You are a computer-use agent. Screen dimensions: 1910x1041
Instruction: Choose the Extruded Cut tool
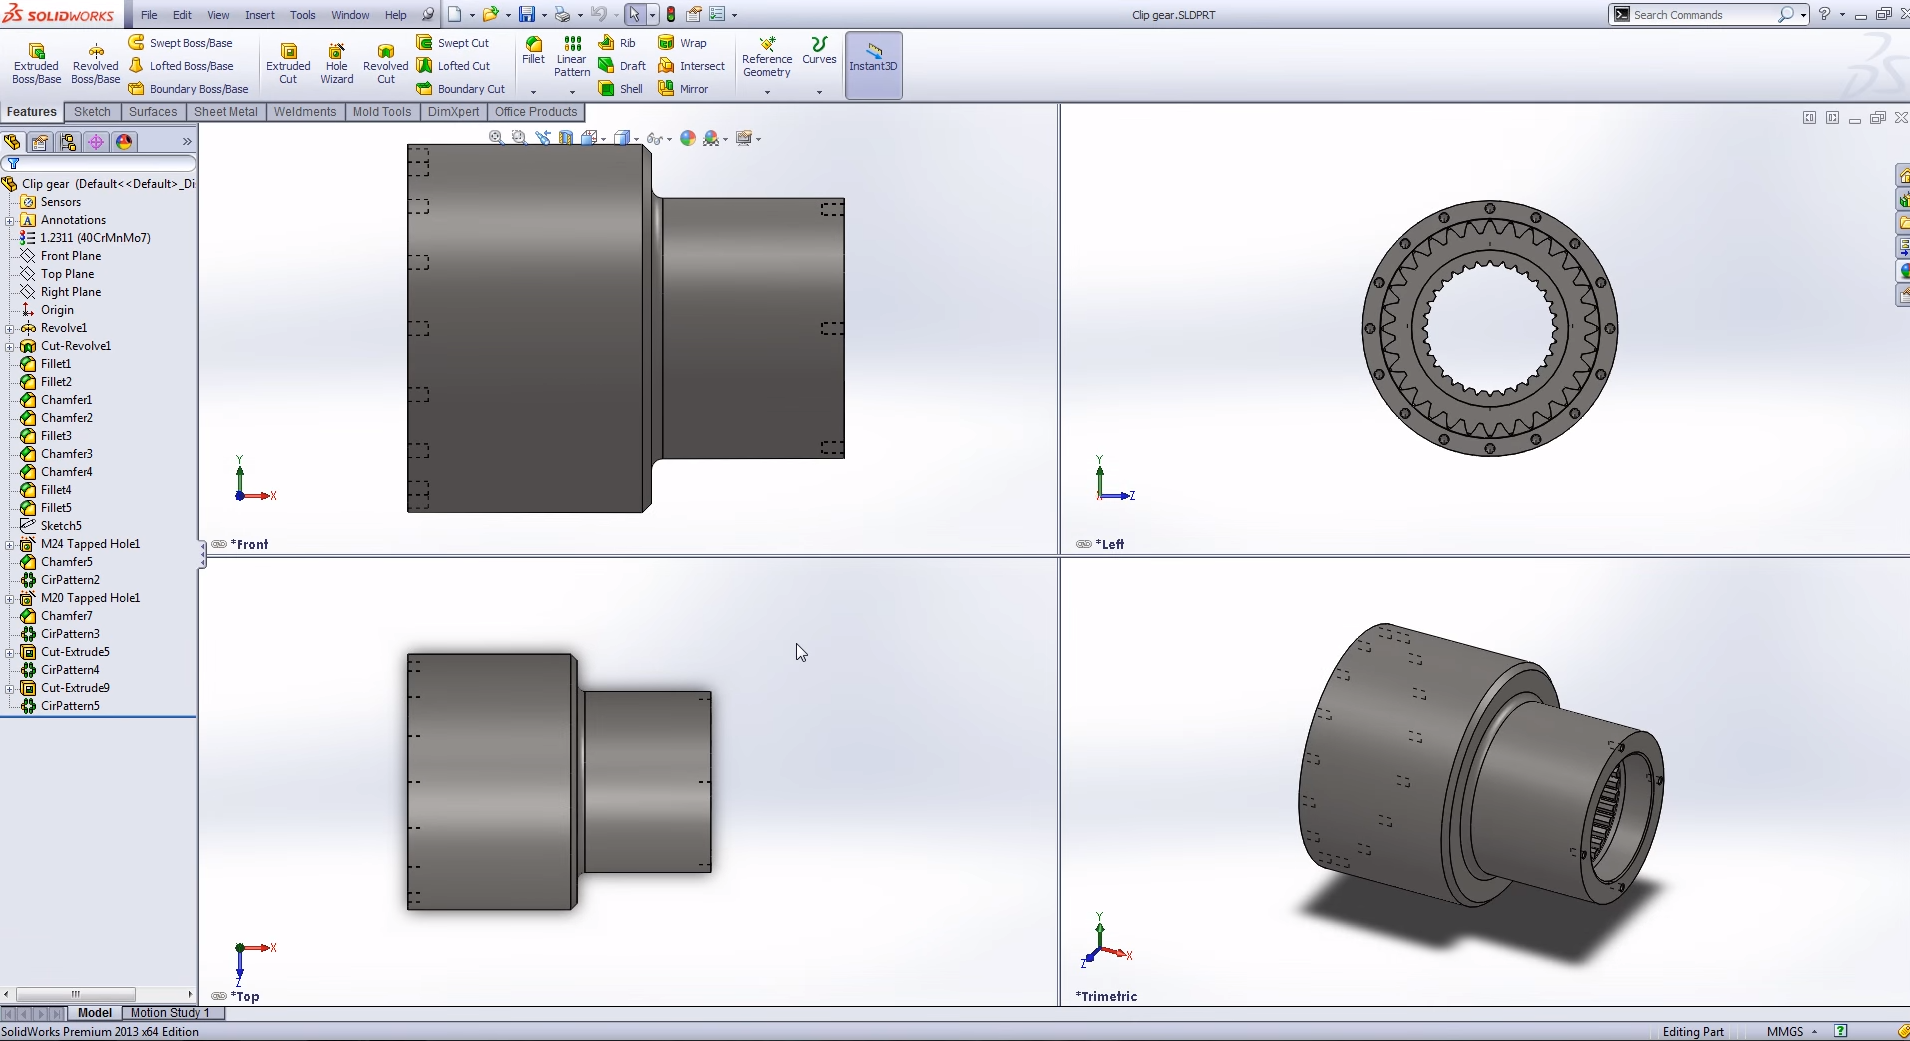point(288,63)
